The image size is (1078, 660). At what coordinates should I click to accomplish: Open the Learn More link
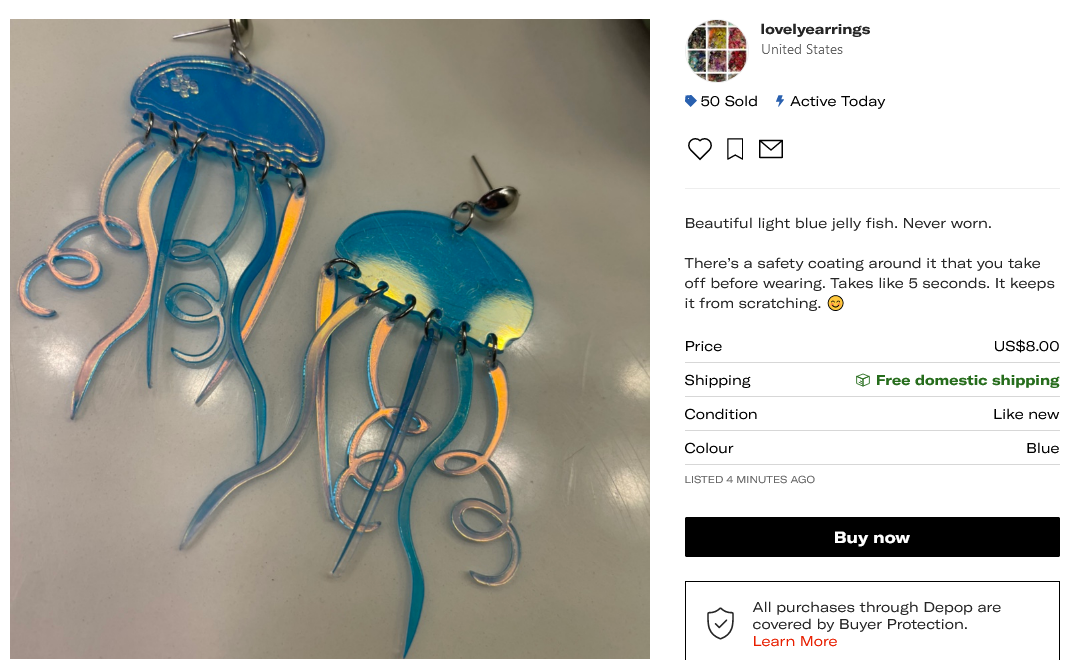(795, 641)
